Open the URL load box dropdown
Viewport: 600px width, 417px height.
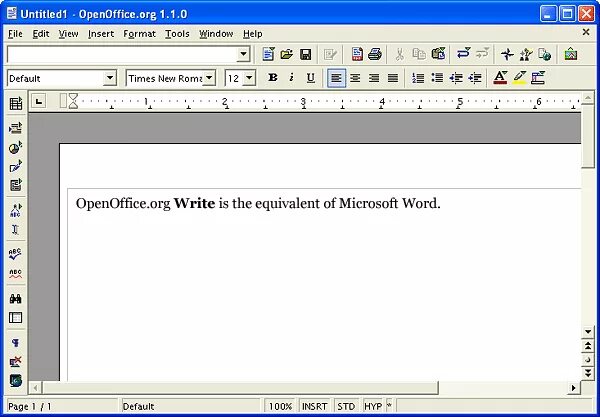[x=243, y=54]
